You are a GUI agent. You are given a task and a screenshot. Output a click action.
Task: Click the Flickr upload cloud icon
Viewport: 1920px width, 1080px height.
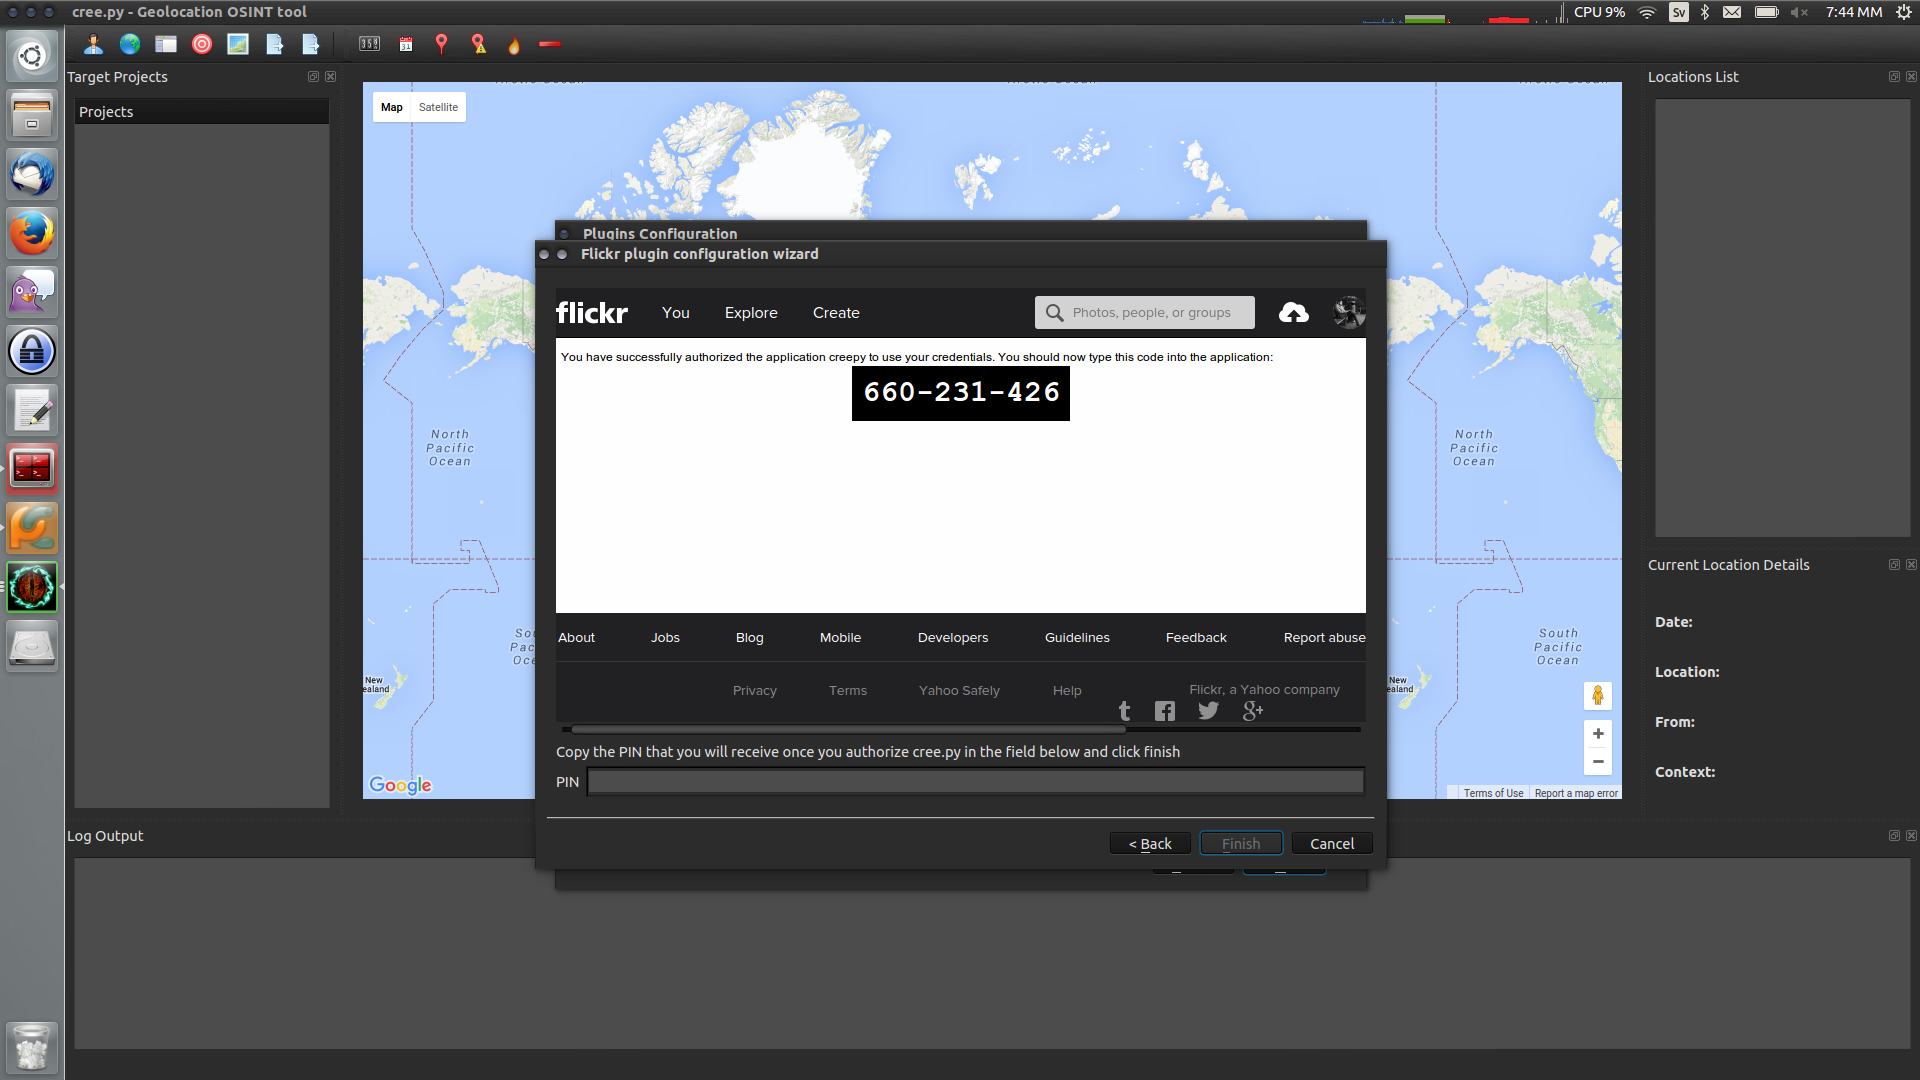click(x=1294, y=313)
